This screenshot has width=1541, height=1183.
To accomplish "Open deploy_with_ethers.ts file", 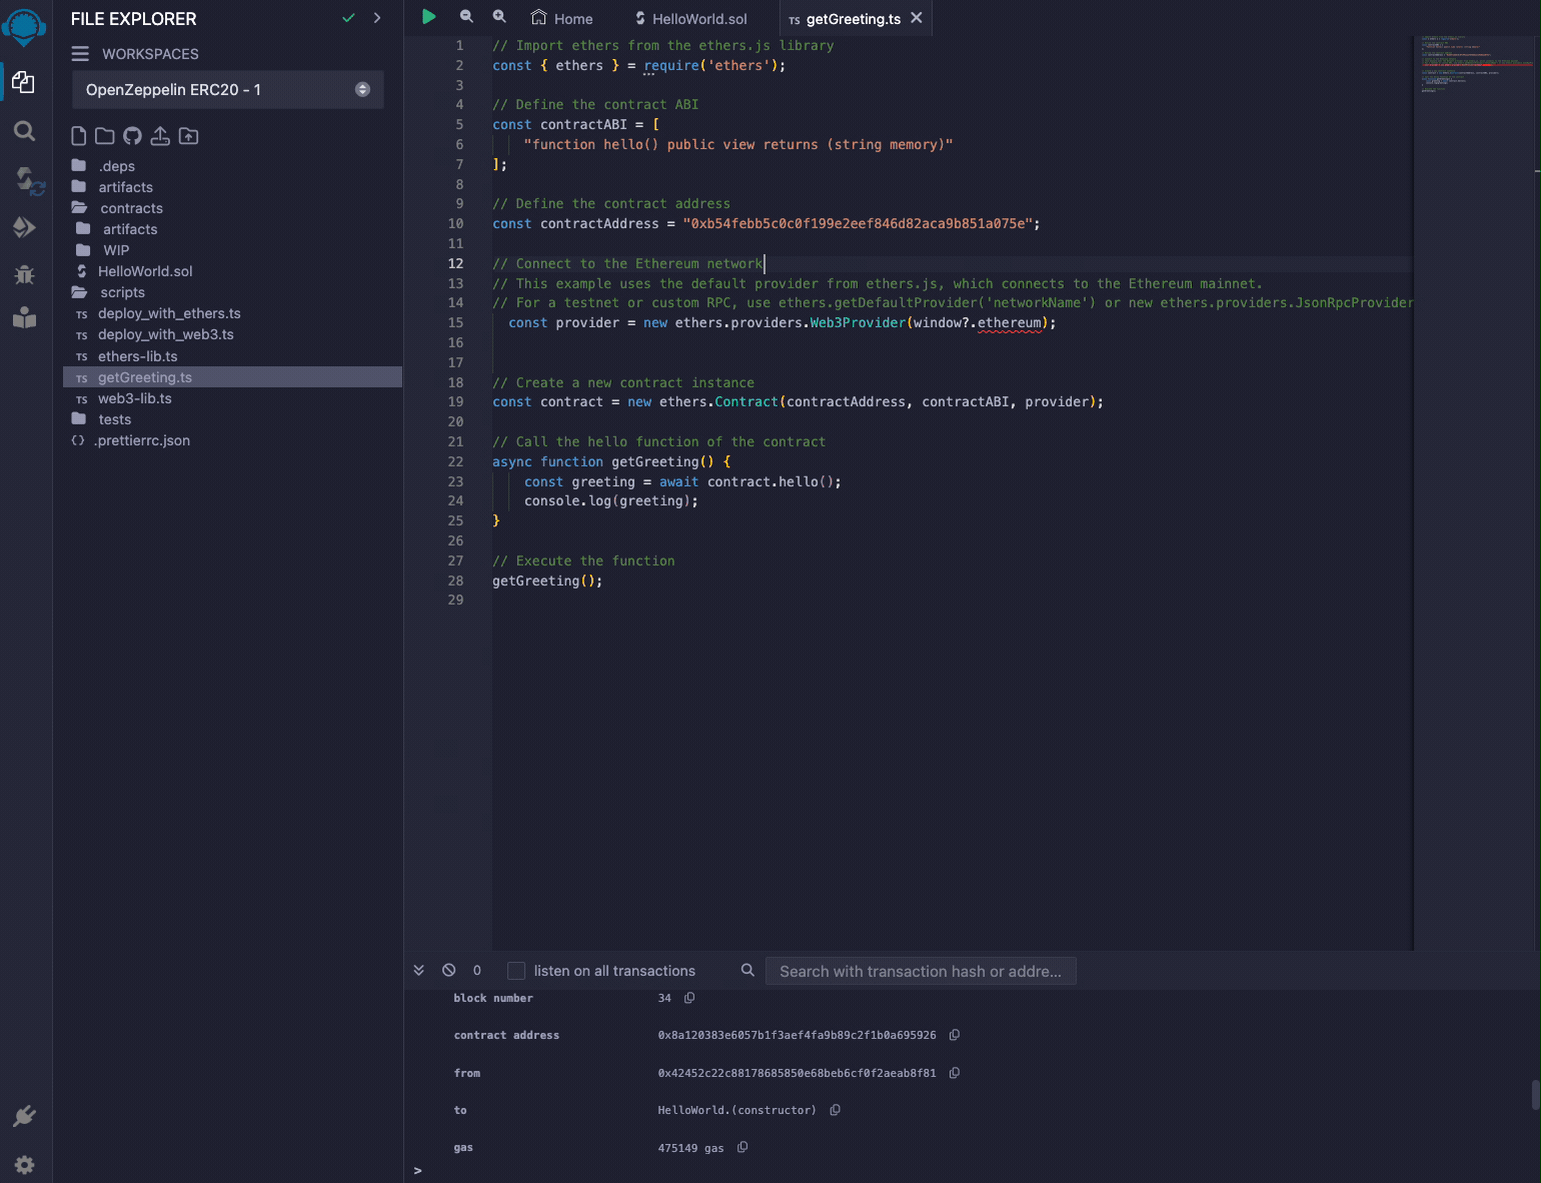I will click(x=169, y=313).
